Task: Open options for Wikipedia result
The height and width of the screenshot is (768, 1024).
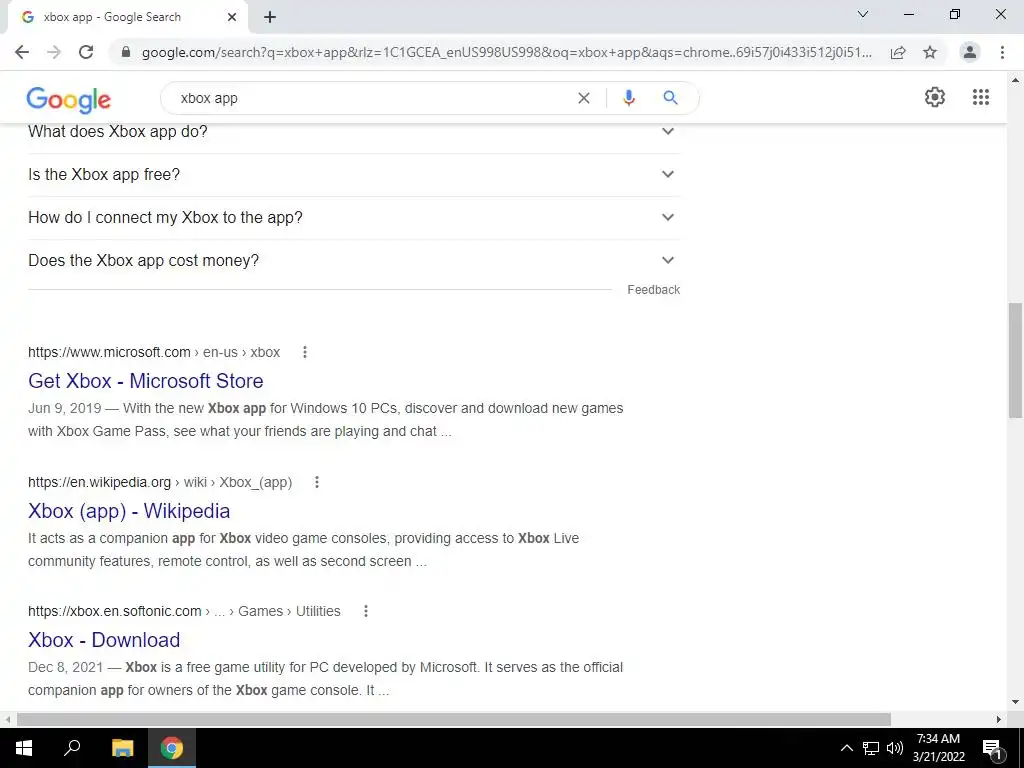Action: 317,483
